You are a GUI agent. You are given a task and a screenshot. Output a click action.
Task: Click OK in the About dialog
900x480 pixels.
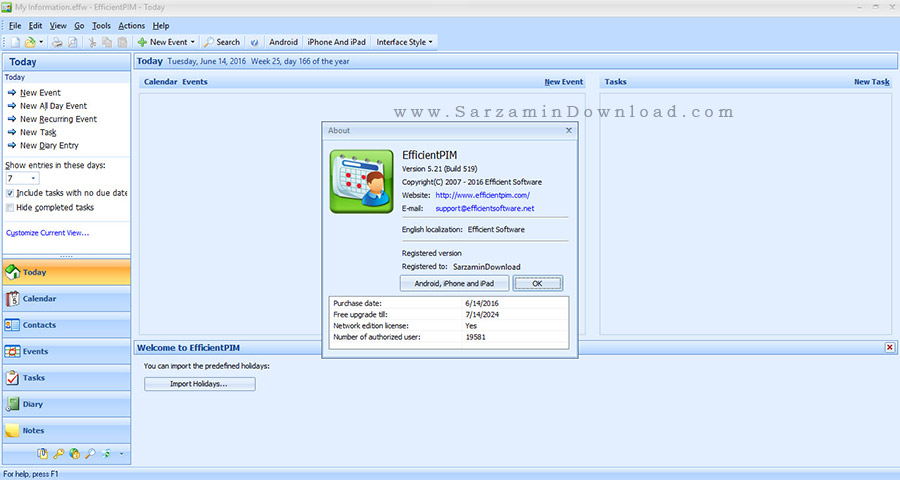point(537,284)
